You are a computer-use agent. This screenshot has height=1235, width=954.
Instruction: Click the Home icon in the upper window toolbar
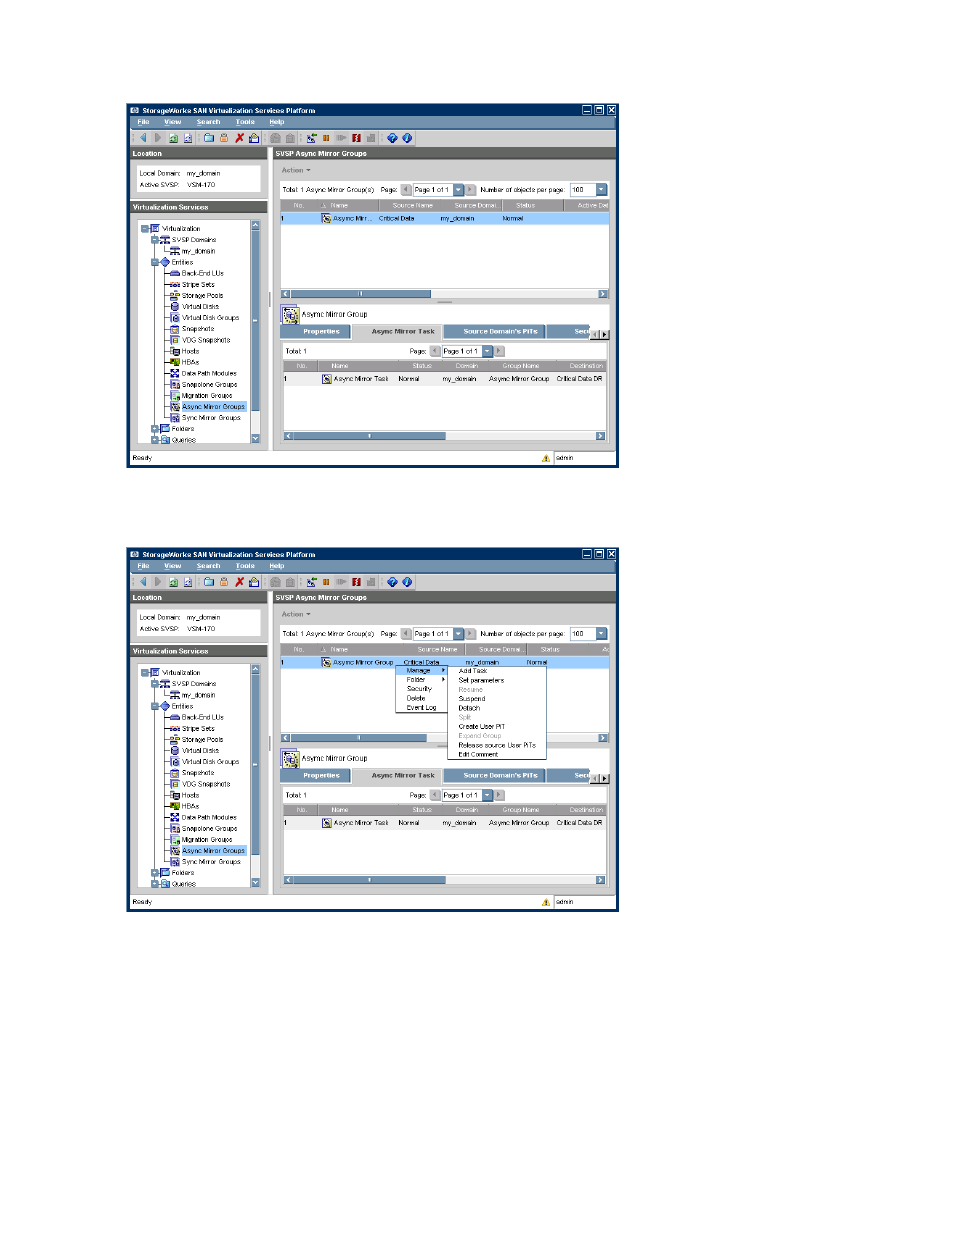tap(254, 138)
